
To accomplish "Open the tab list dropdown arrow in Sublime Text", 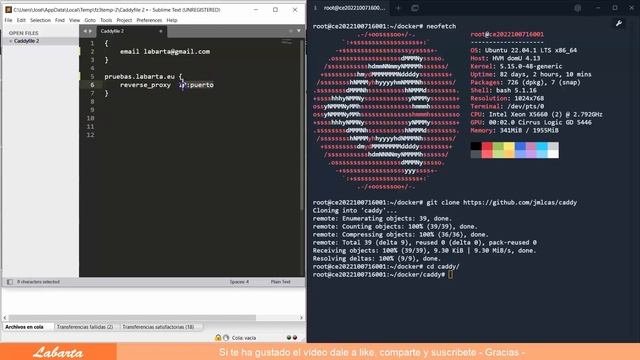I will [299, 31].
